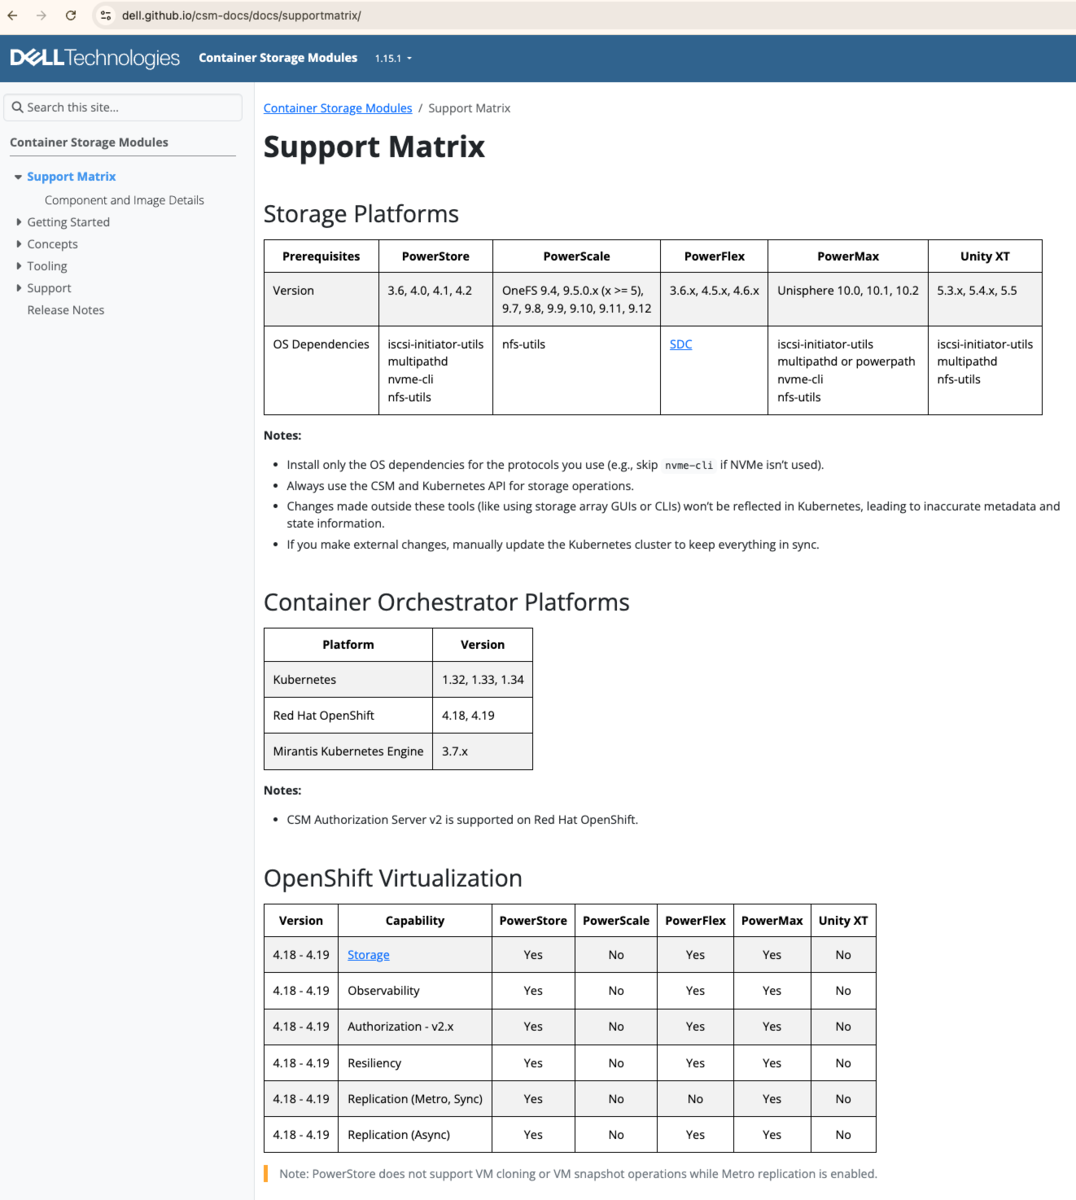
Task: Click the '4.18, 4.19' version cell
Action: [482, 716]
